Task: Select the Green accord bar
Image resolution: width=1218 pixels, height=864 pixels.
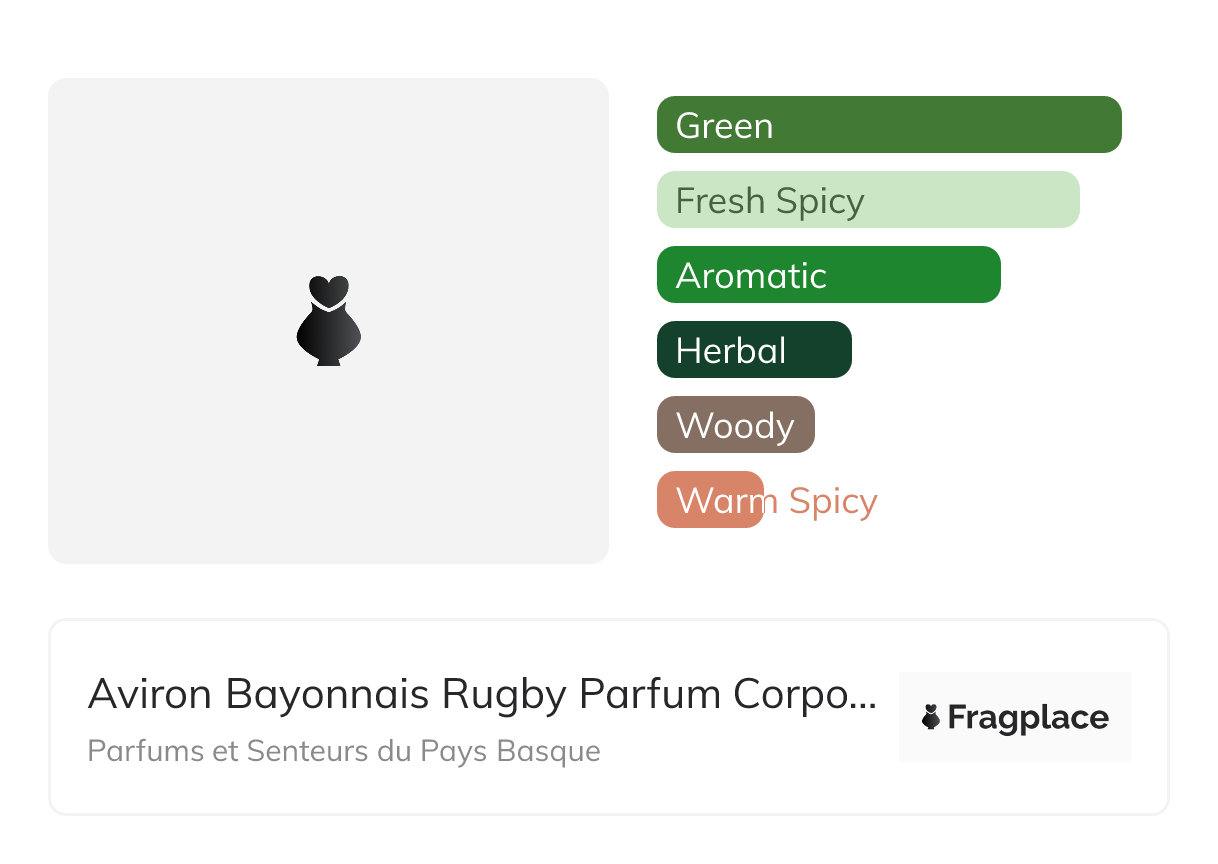Action: pyautogui.click(x=888, y=125)
